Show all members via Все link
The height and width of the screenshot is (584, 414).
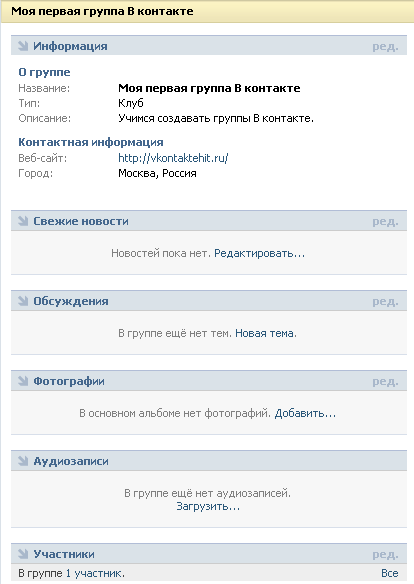pos(389,573)
